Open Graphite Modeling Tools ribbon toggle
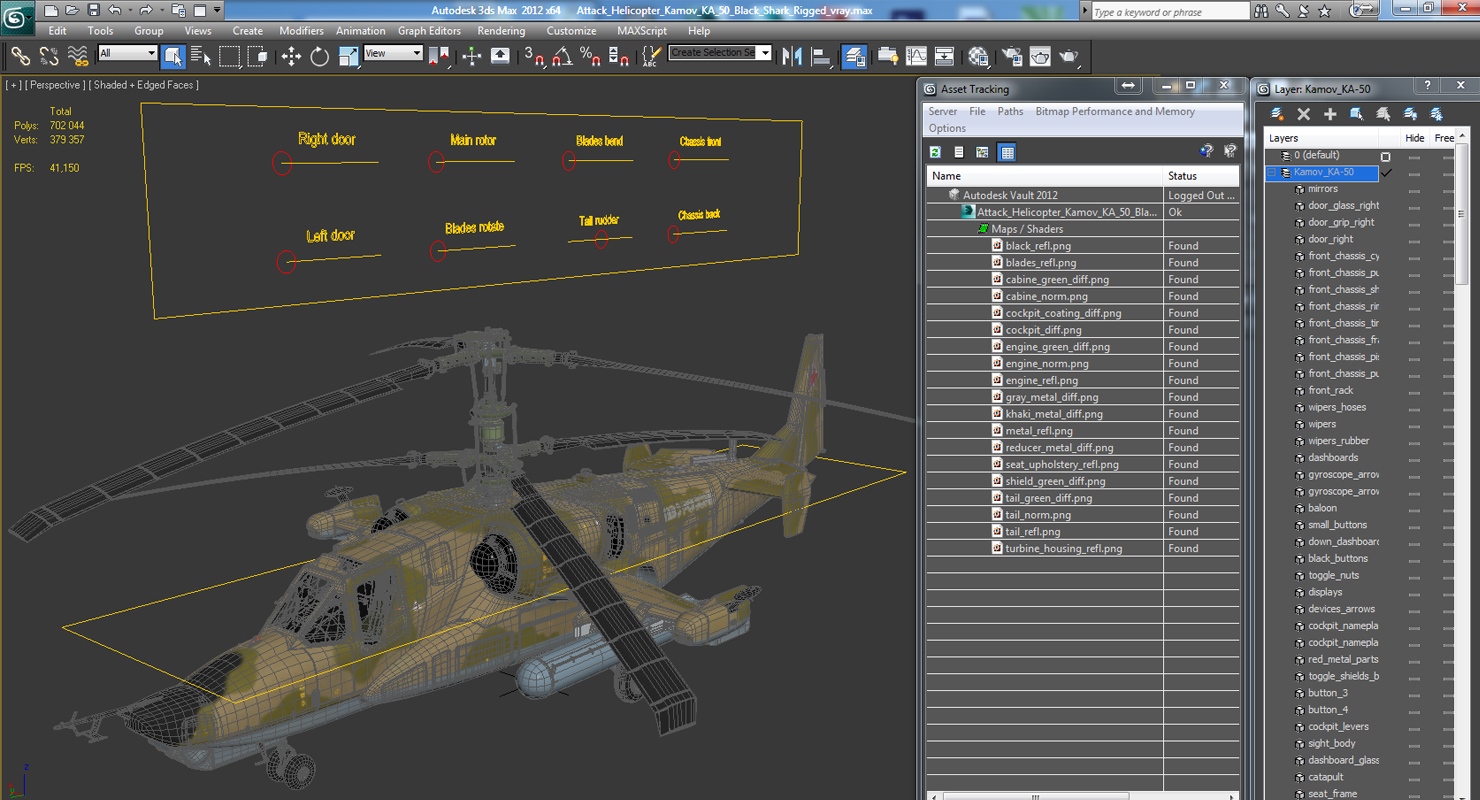 click(x=888, y=57)
